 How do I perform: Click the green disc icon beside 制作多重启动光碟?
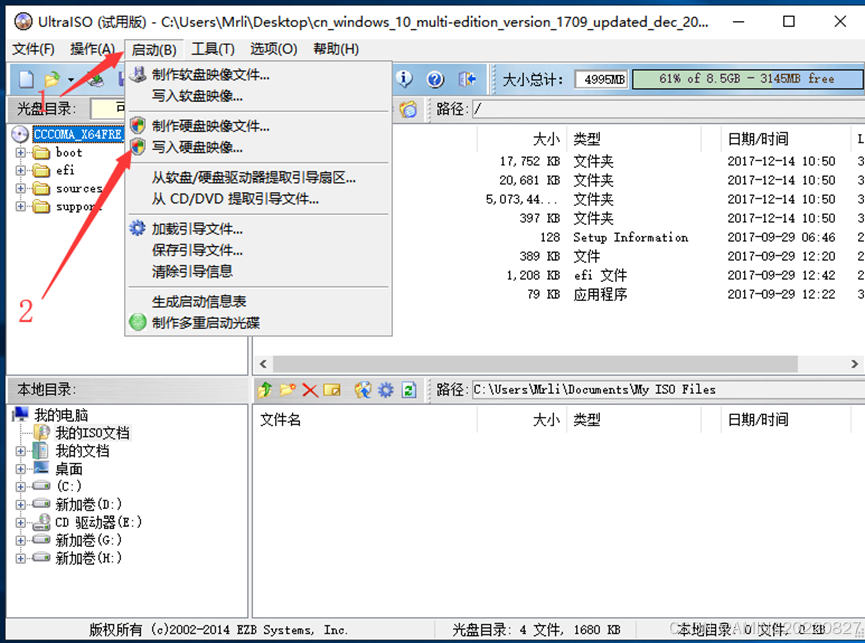click(x=137, y=322)
